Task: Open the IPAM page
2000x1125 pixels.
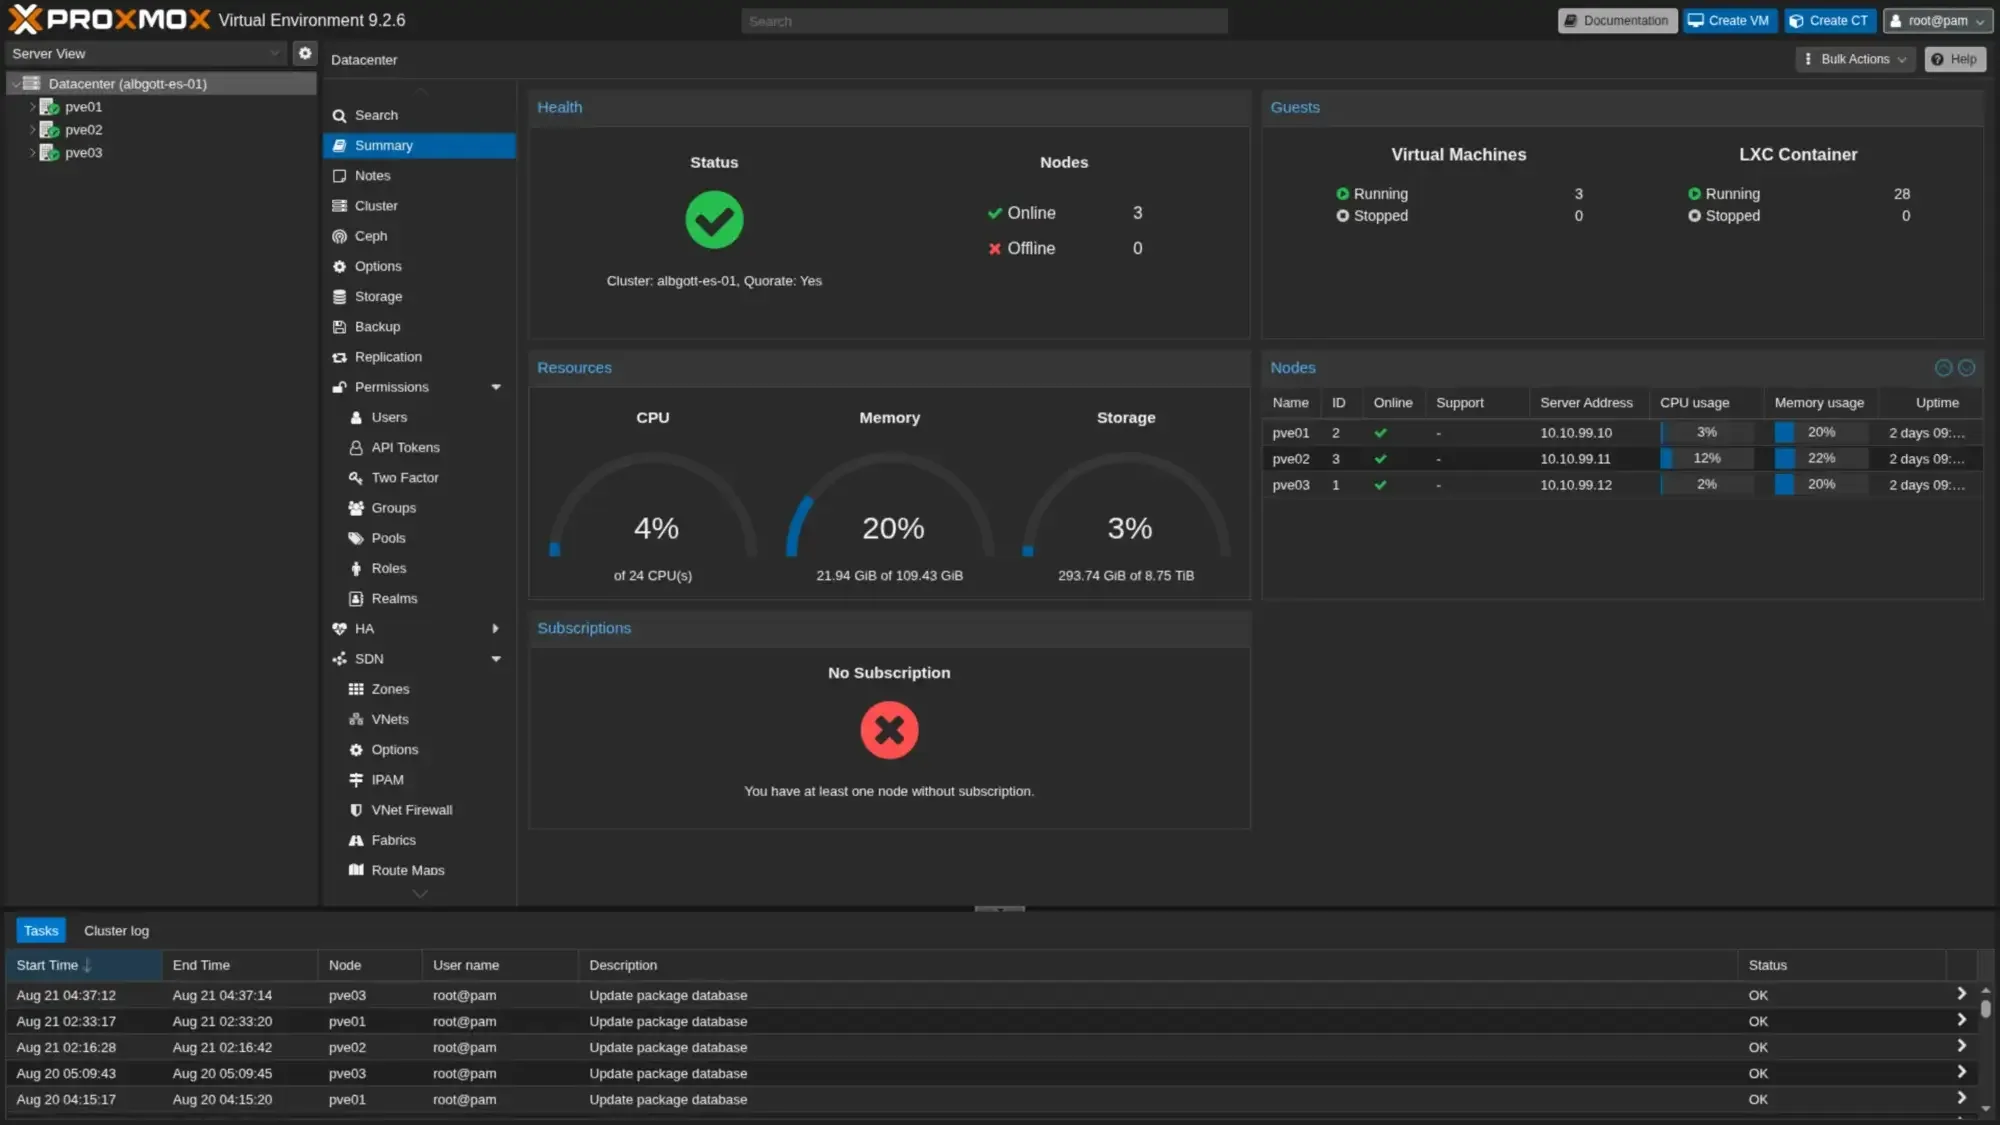Action: 387,780
